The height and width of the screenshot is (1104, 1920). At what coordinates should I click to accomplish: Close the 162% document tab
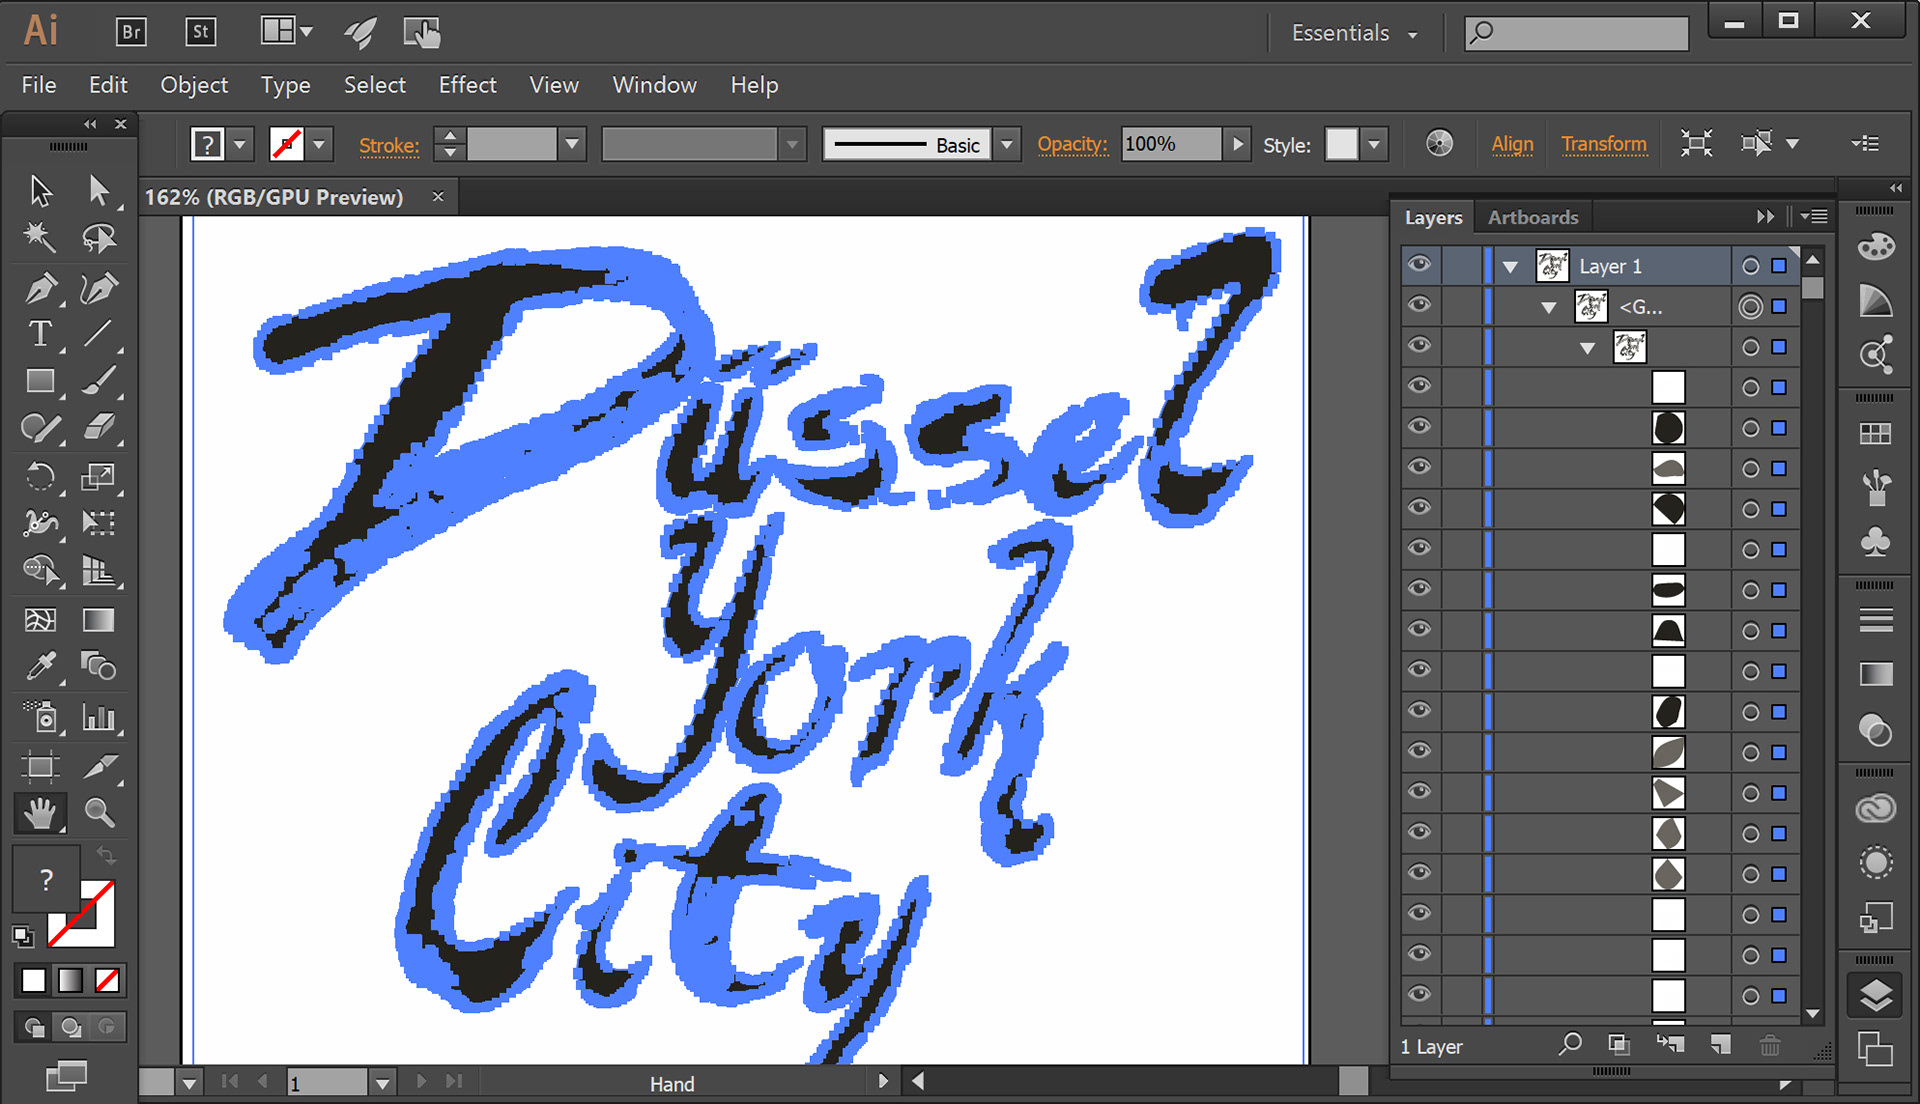point(438,196)
